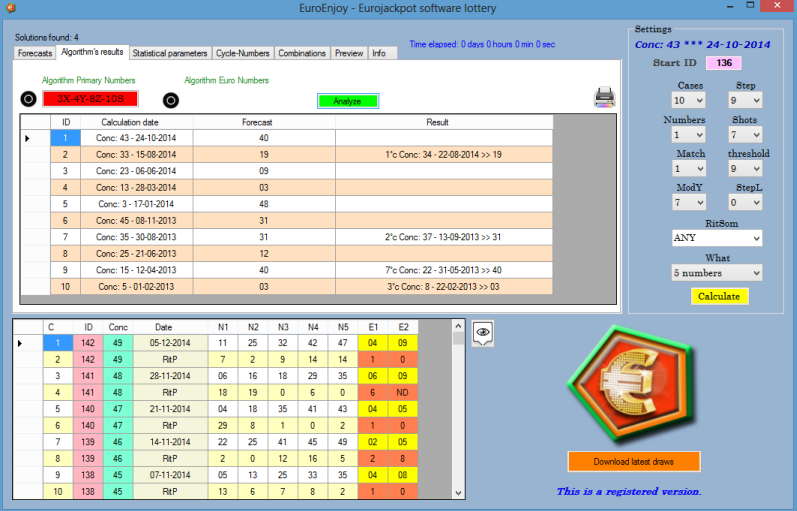Viewport: 797px width, 511px height.
Task: Open the StepL dropdown
Action: [745, 202]
